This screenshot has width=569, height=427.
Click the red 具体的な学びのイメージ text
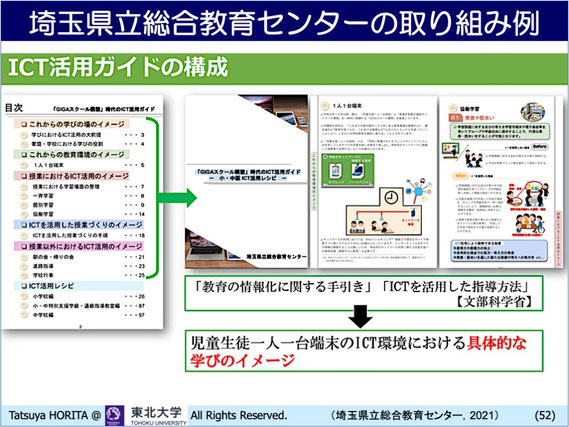[359, 352]
